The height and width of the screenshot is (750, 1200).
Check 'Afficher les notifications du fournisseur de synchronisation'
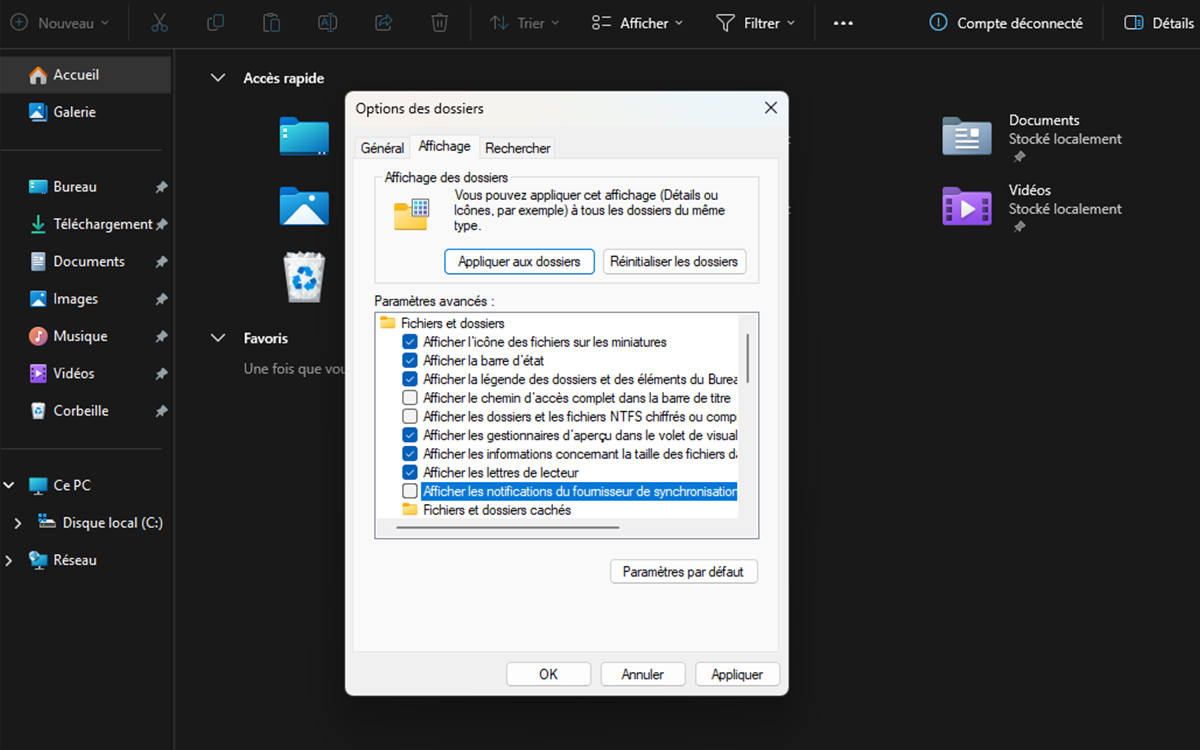(x=410, y=491)
